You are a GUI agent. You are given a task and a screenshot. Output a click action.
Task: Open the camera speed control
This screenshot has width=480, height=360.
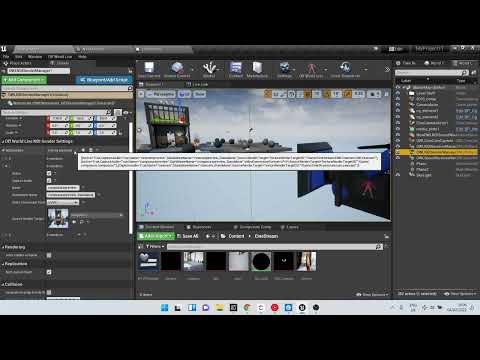(374, 94)
